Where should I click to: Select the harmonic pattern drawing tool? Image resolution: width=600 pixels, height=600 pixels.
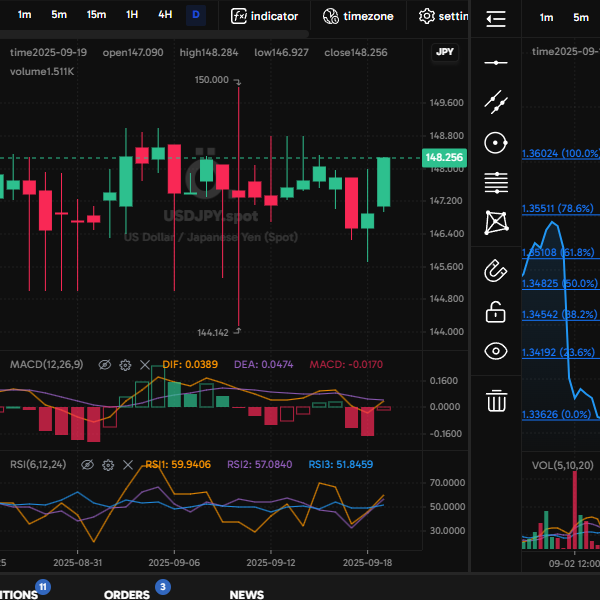495,222
